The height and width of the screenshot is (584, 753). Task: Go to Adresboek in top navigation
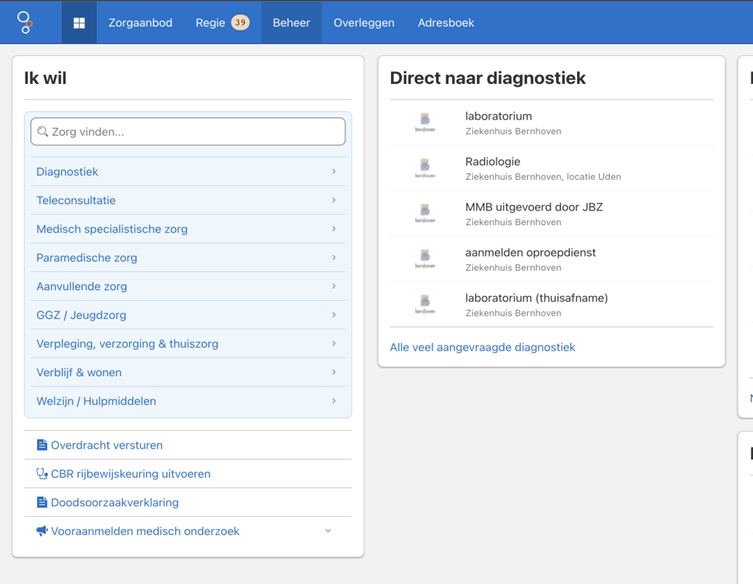(446, 23)
